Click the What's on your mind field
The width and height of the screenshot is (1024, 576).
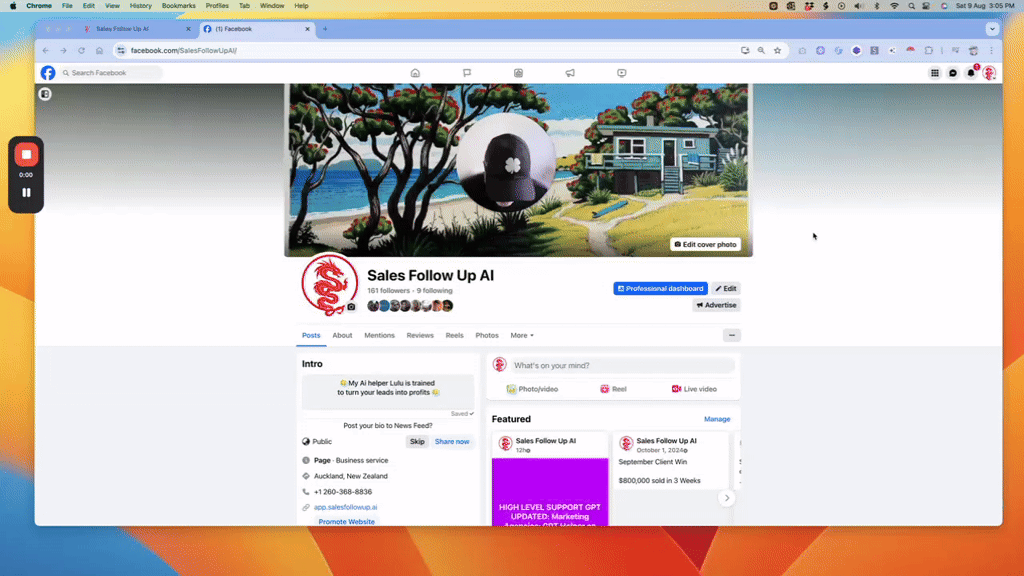point(621,366)
